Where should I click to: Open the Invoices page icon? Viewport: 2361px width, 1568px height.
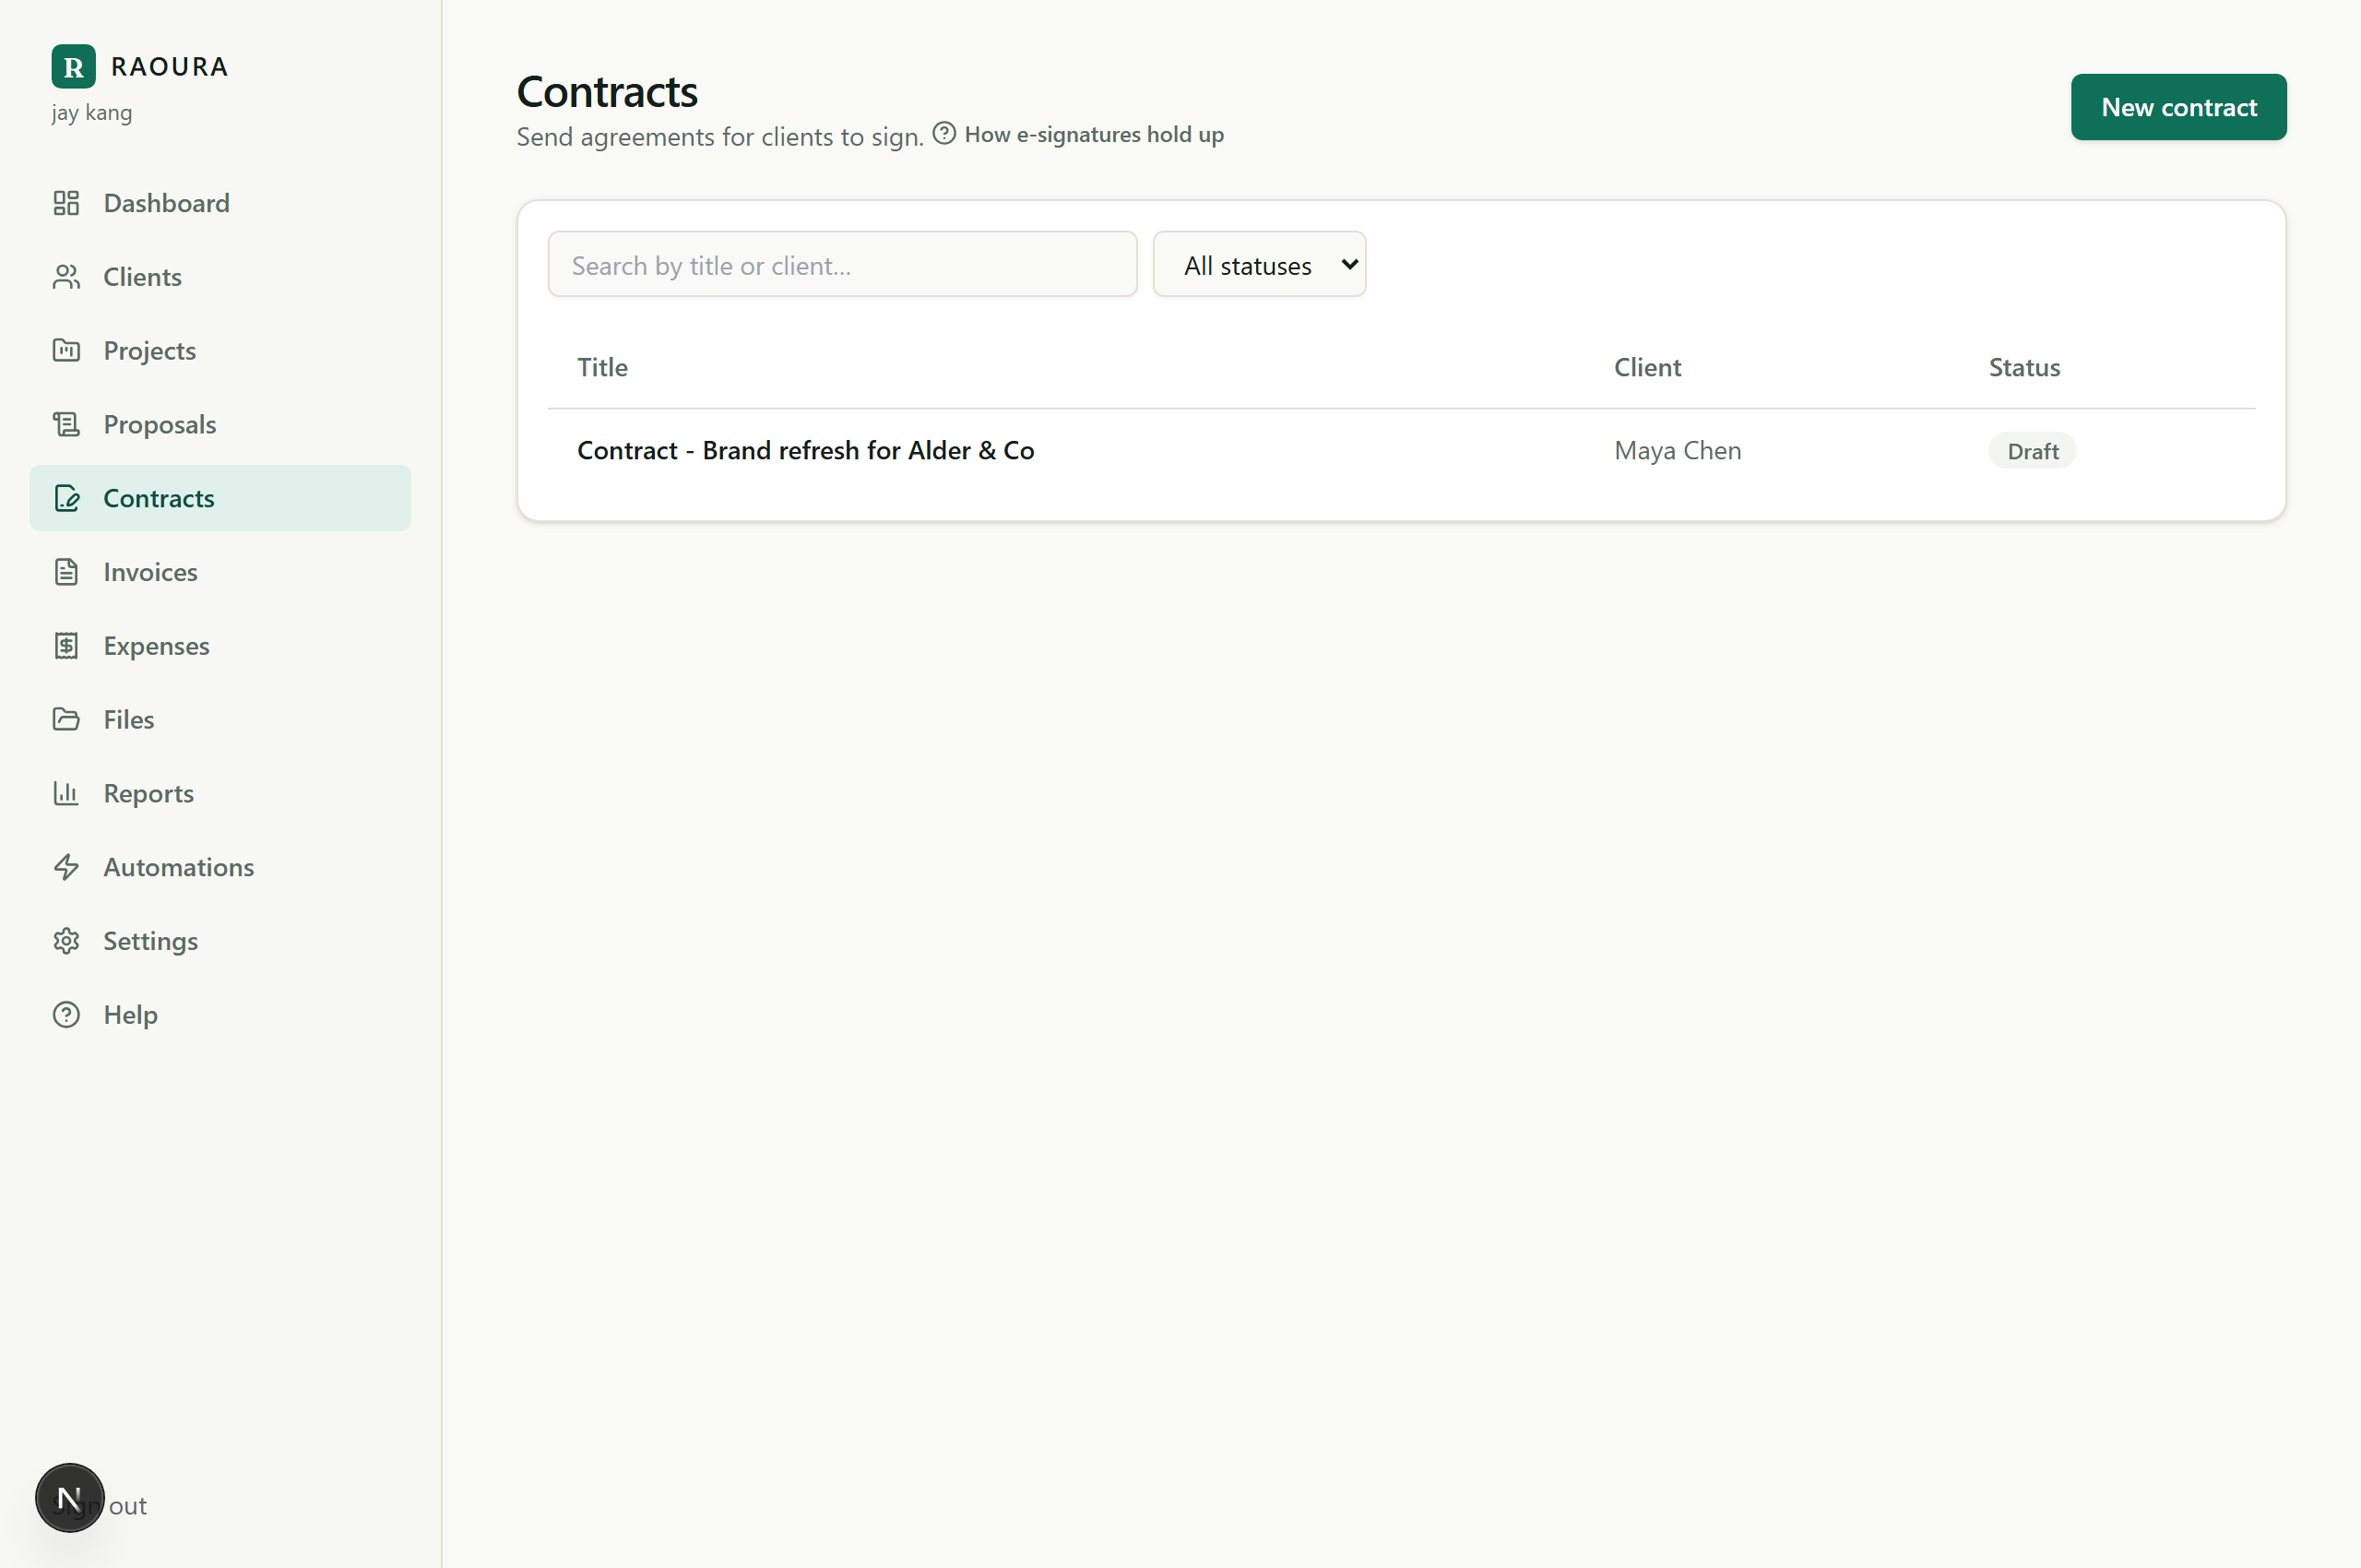(x=66, y=572)
